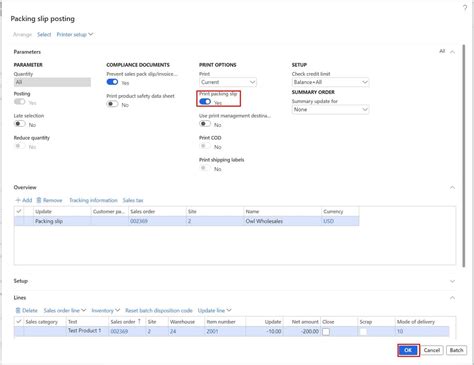Collapse the Overview section chevron

pyautogui.click(x=452, y=187)
